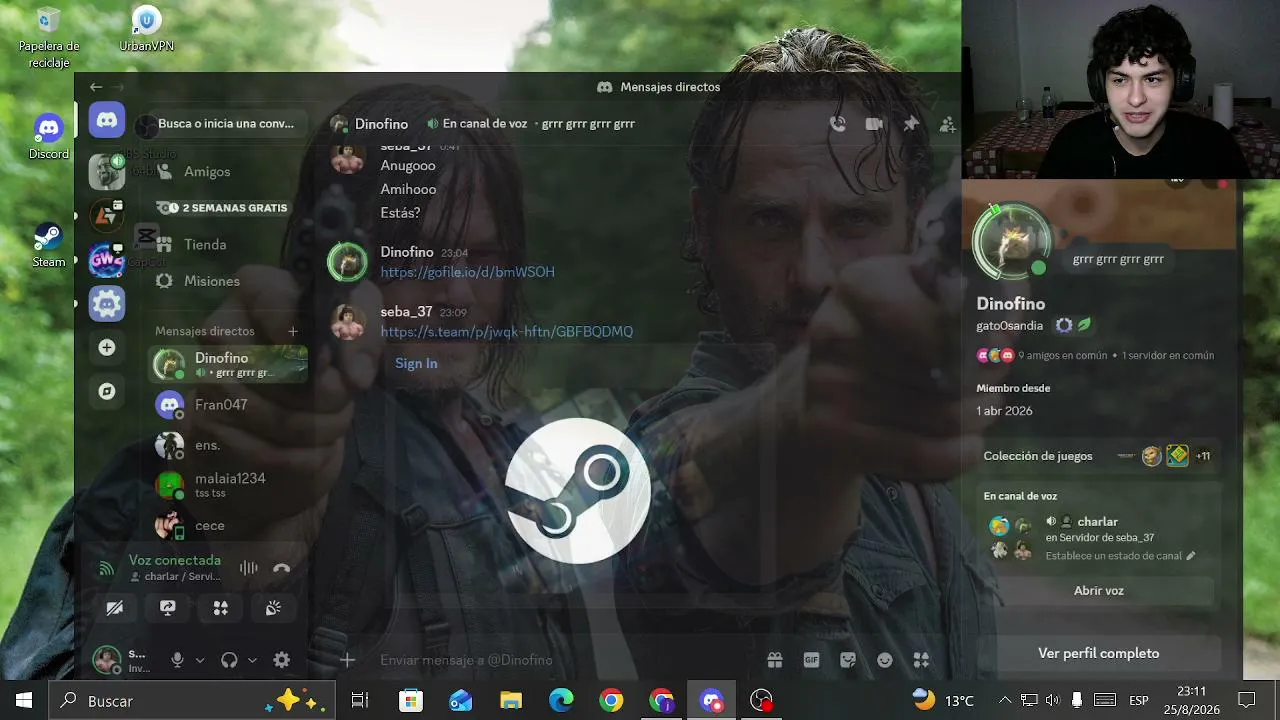Open apps launcher in message bar
1280x720 pixels.
click(x=921, y=660)
